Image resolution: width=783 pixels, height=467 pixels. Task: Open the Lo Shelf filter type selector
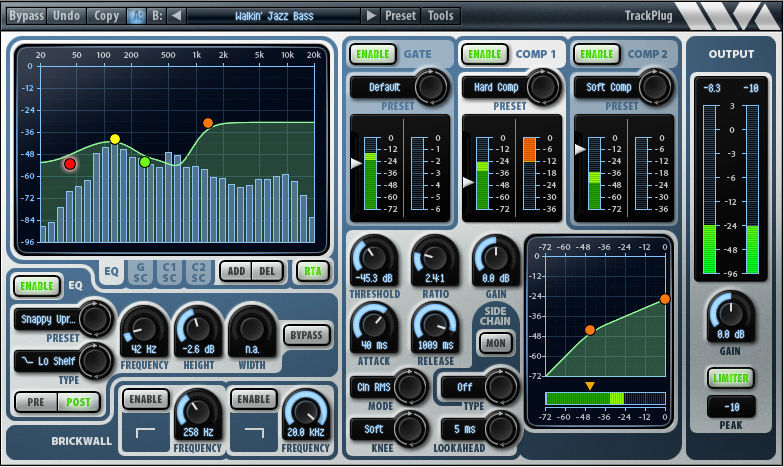click(x=48, y=361)
